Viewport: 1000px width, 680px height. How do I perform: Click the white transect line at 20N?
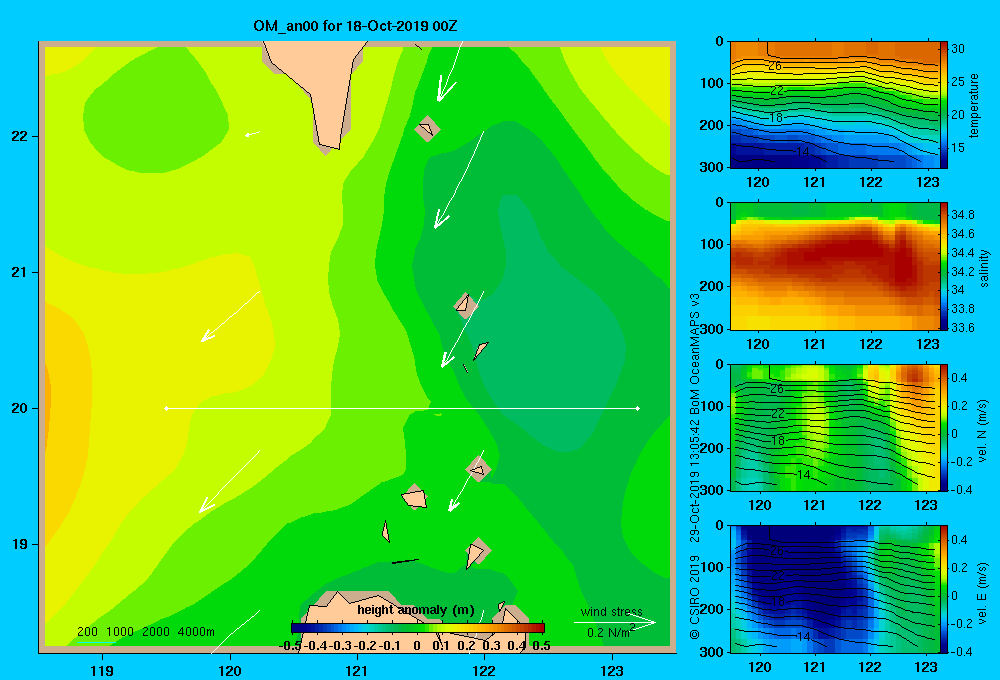402,408
